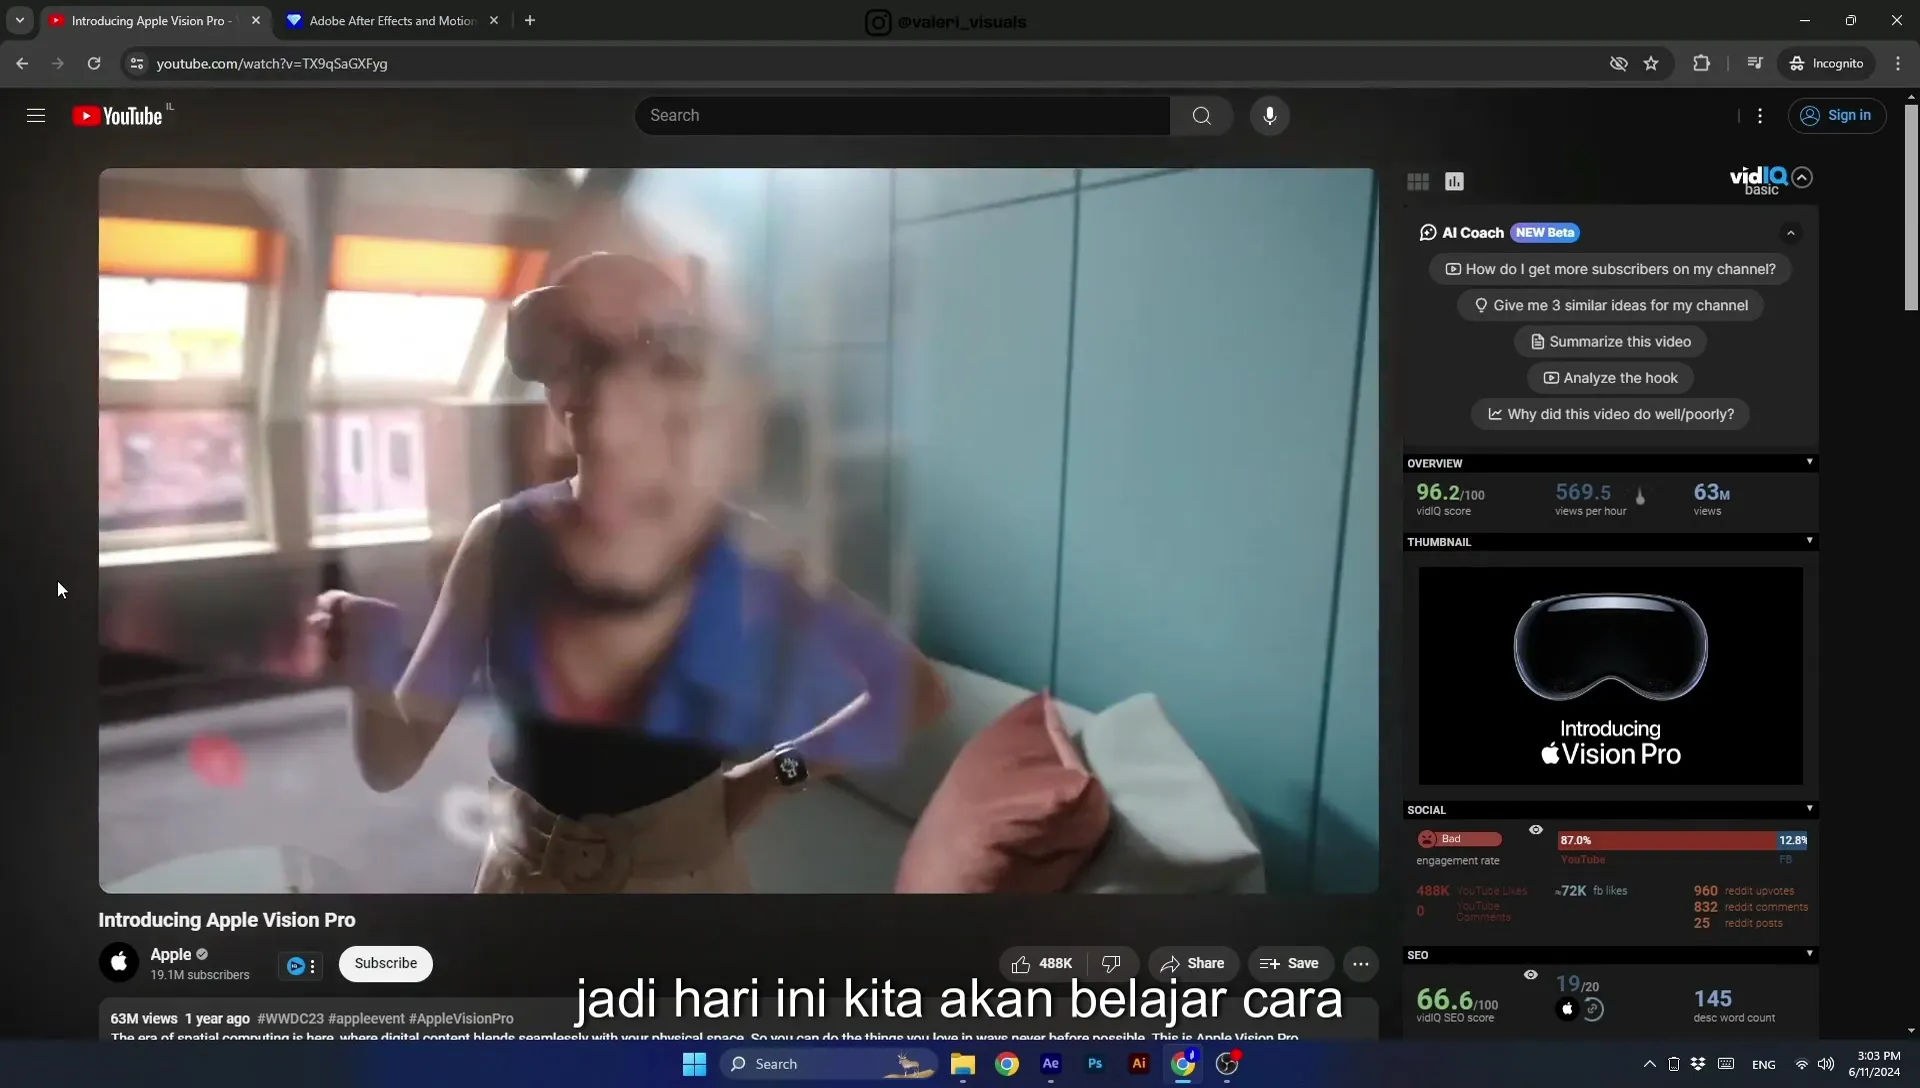1920x1088 pixels.
Task: Open Photoshop from taskbar
Action: click(1095, 1064)
